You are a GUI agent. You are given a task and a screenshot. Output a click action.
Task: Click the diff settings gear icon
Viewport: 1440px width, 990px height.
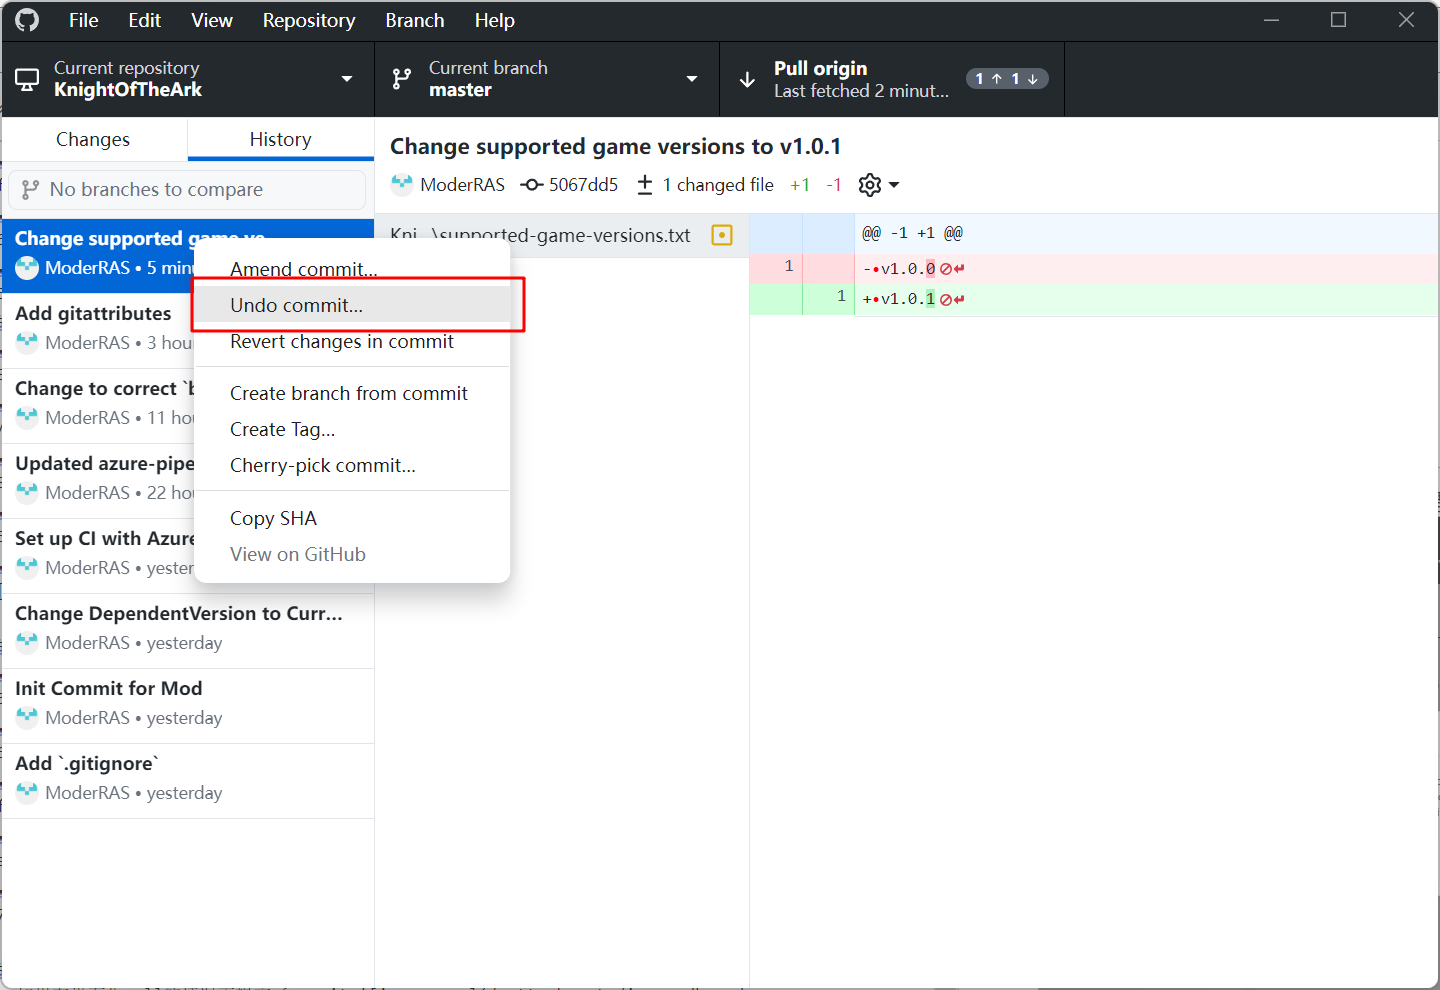pyautogui.click(x=870, y=185)
